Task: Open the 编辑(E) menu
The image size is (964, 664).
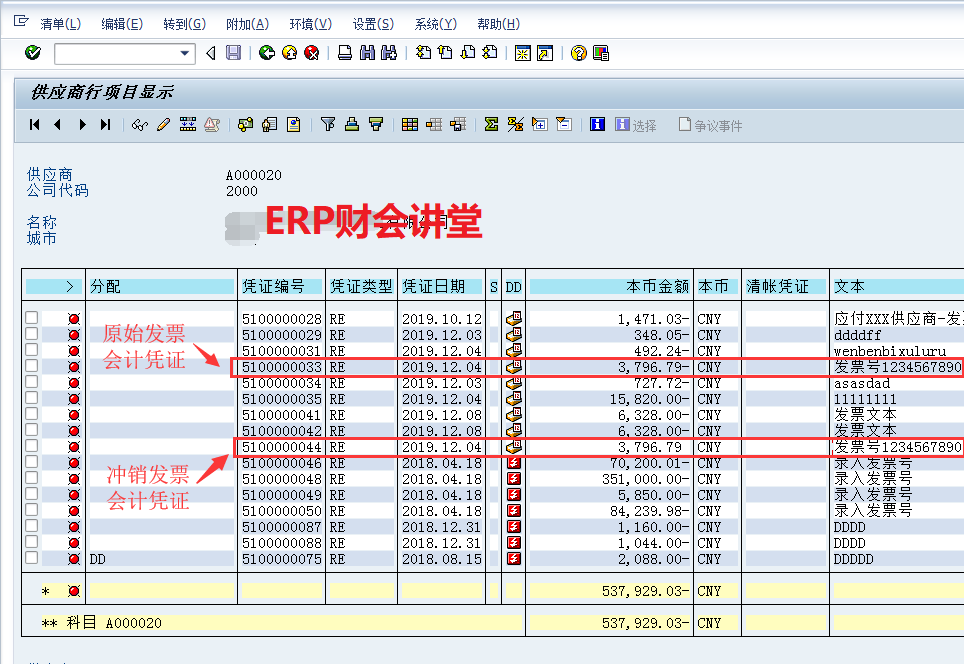Action: point(121,24)
